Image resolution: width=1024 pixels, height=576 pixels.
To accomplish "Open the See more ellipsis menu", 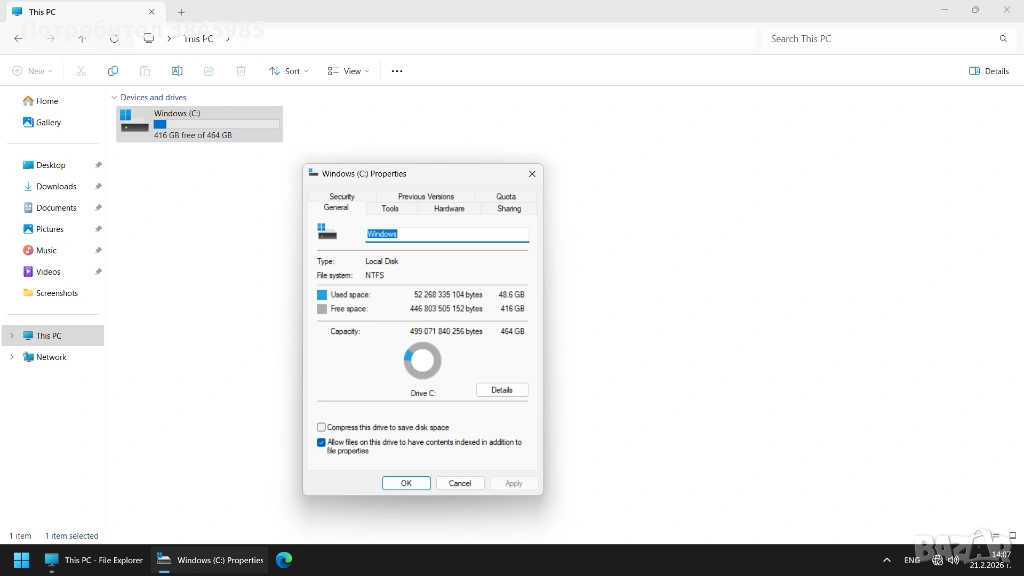I will coord(397,71).
